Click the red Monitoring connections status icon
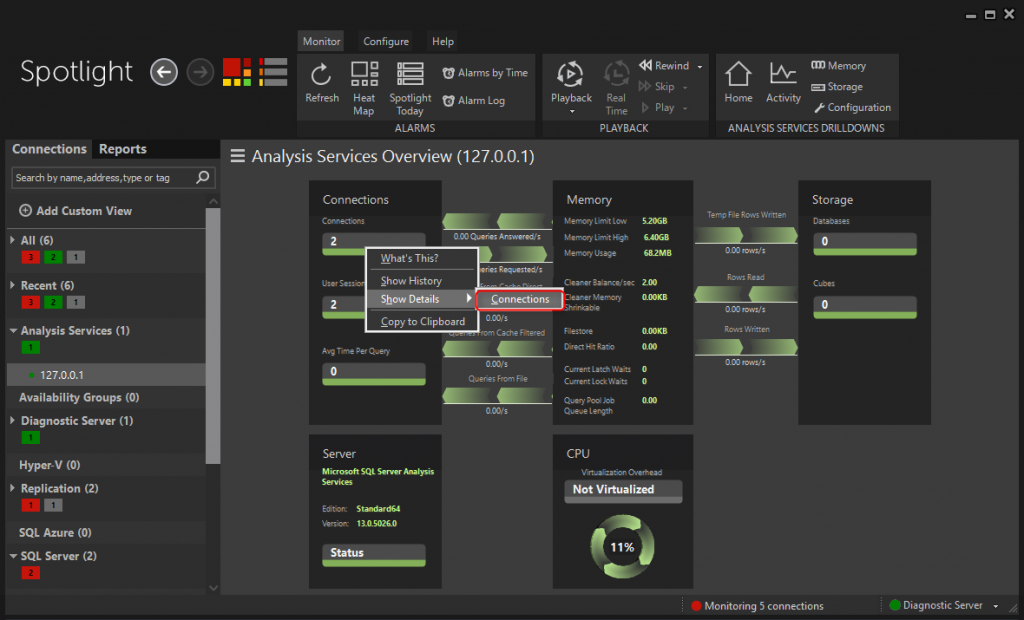The width and height of the screenshot is (1024, 620). (696, 606)
